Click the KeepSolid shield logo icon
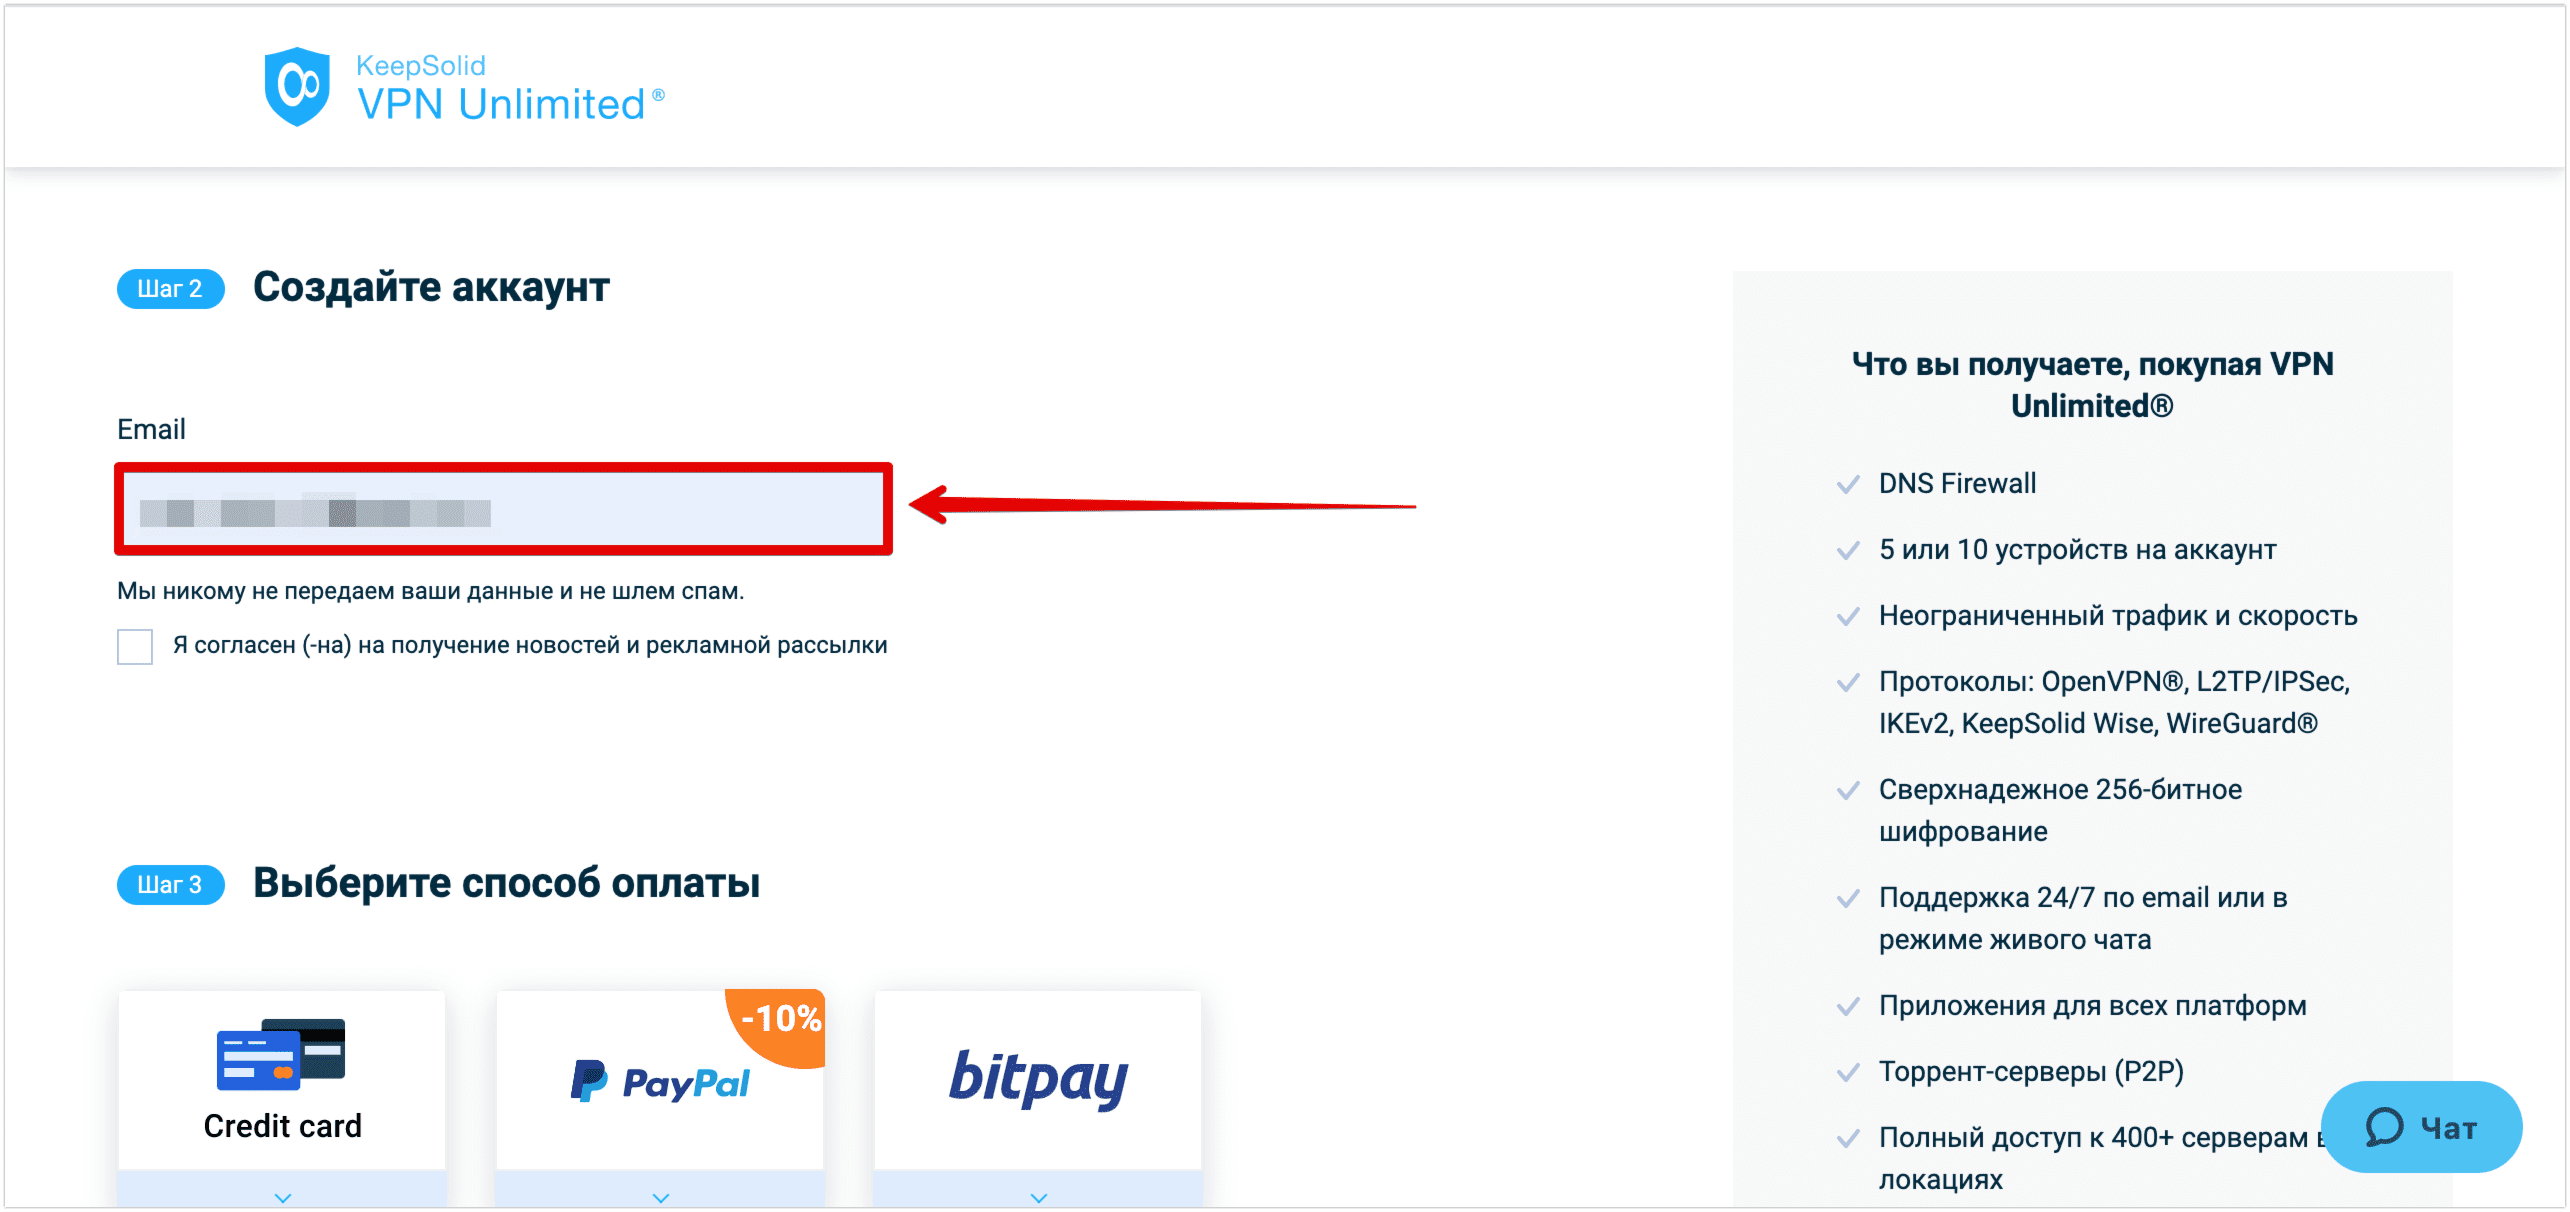2570x1212 pixels. click(297, 87)
